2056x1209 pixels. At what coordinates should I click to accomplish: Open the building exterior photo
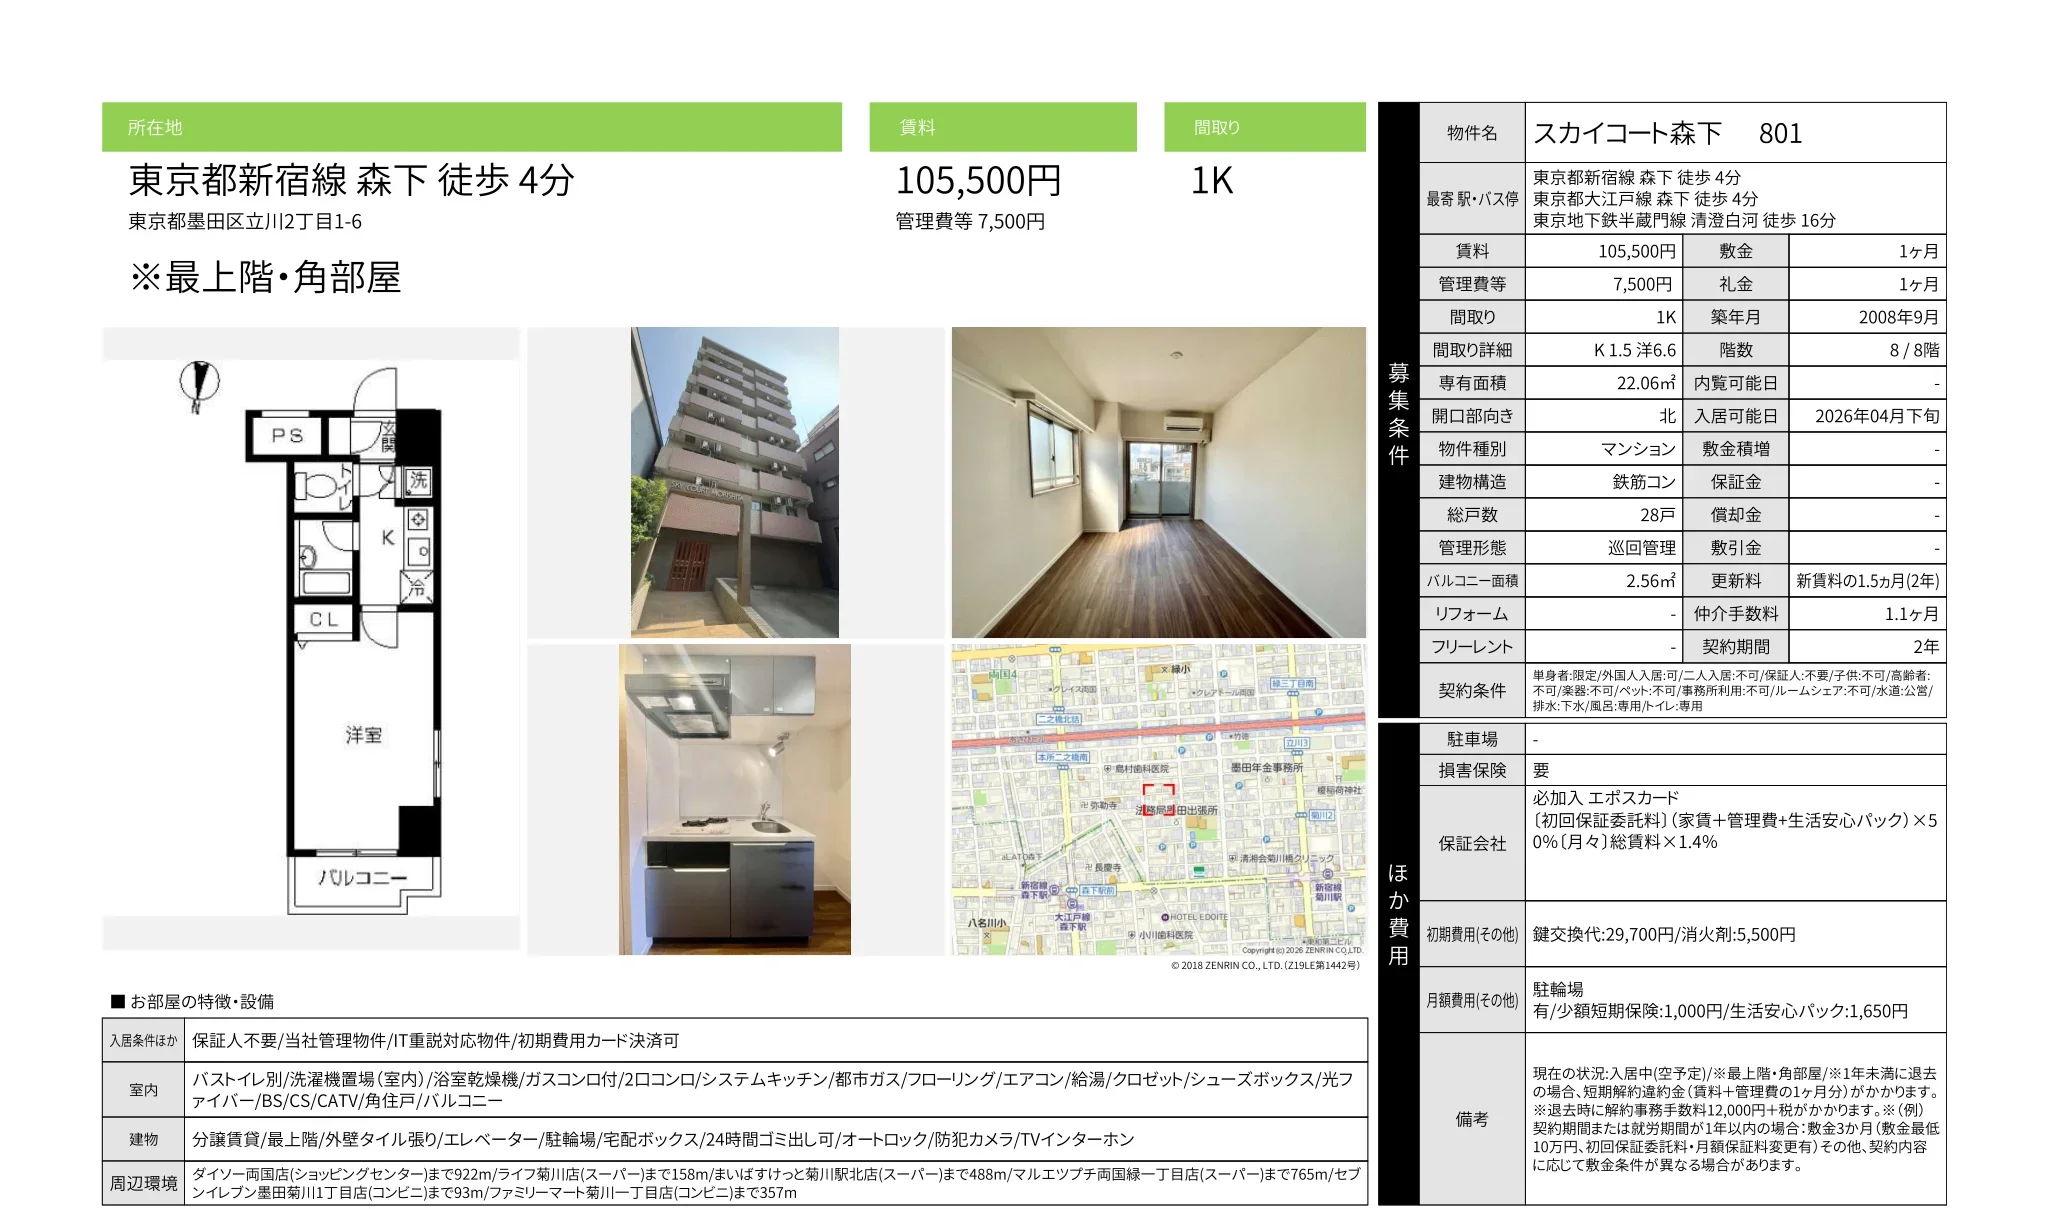point(734,482)
